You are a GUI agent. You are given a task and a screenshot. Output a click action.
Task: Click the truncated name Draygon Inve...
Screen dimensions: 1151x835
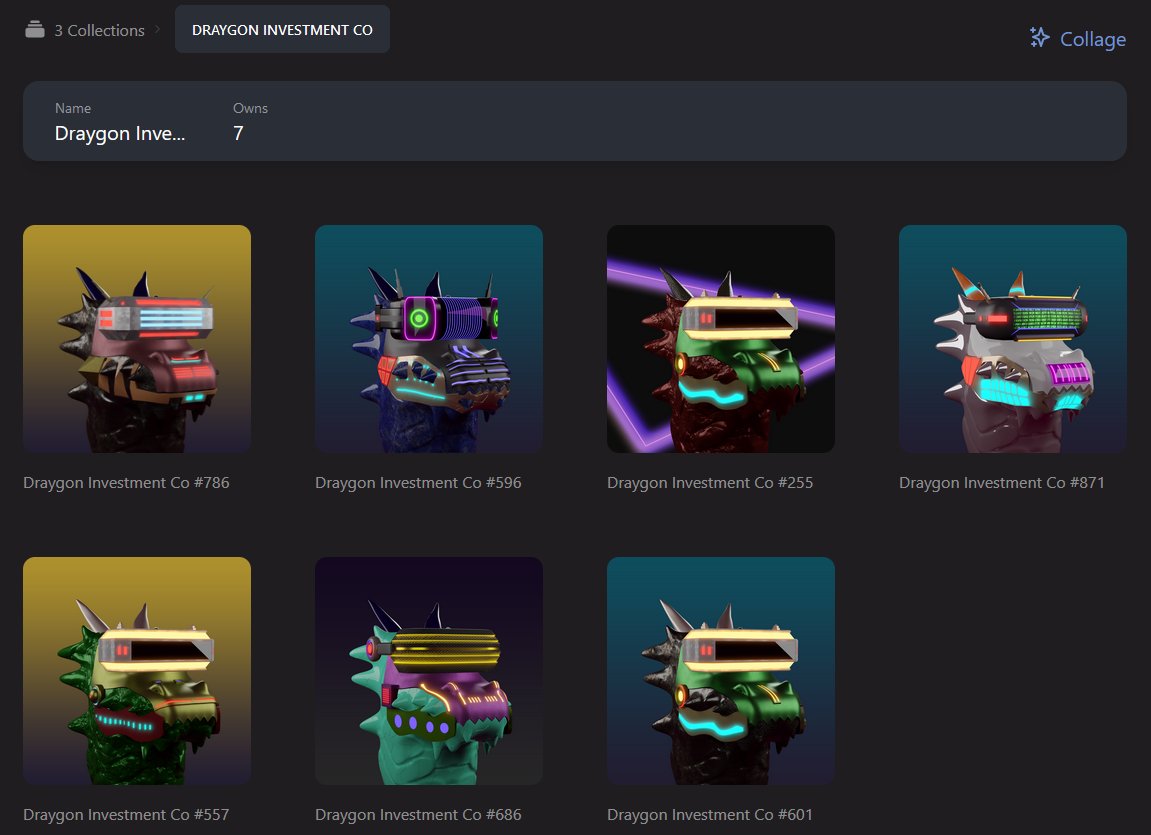(x=120, y=134)
